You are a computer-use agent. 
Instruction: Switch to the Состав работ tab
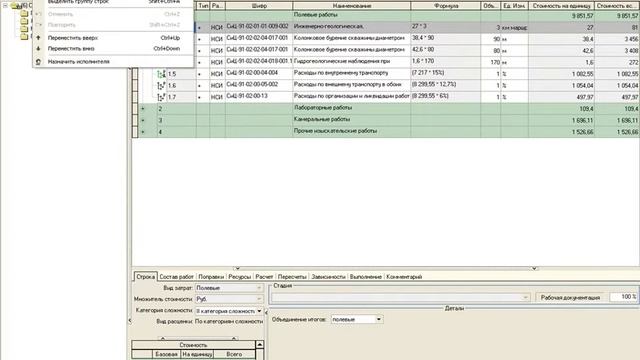[176, 277]
